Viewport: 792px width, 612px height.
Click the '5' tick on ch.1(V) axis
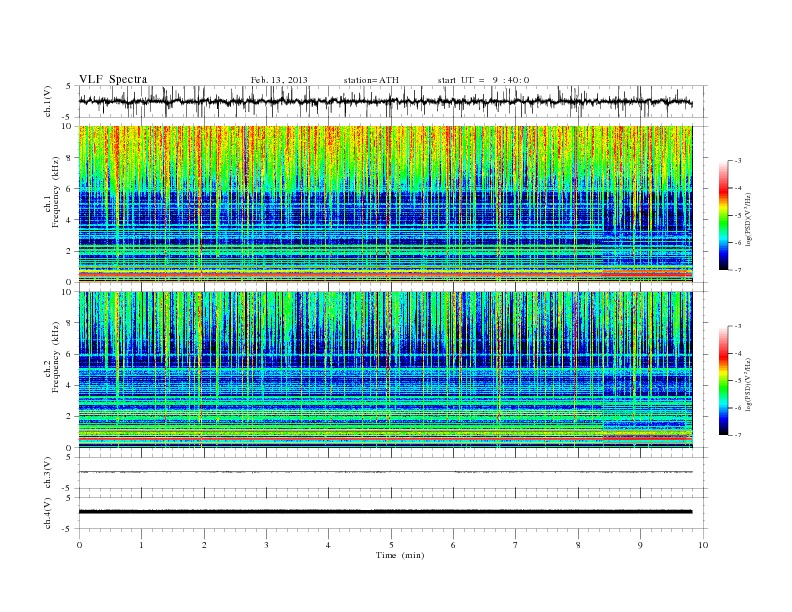coord(69,86)
